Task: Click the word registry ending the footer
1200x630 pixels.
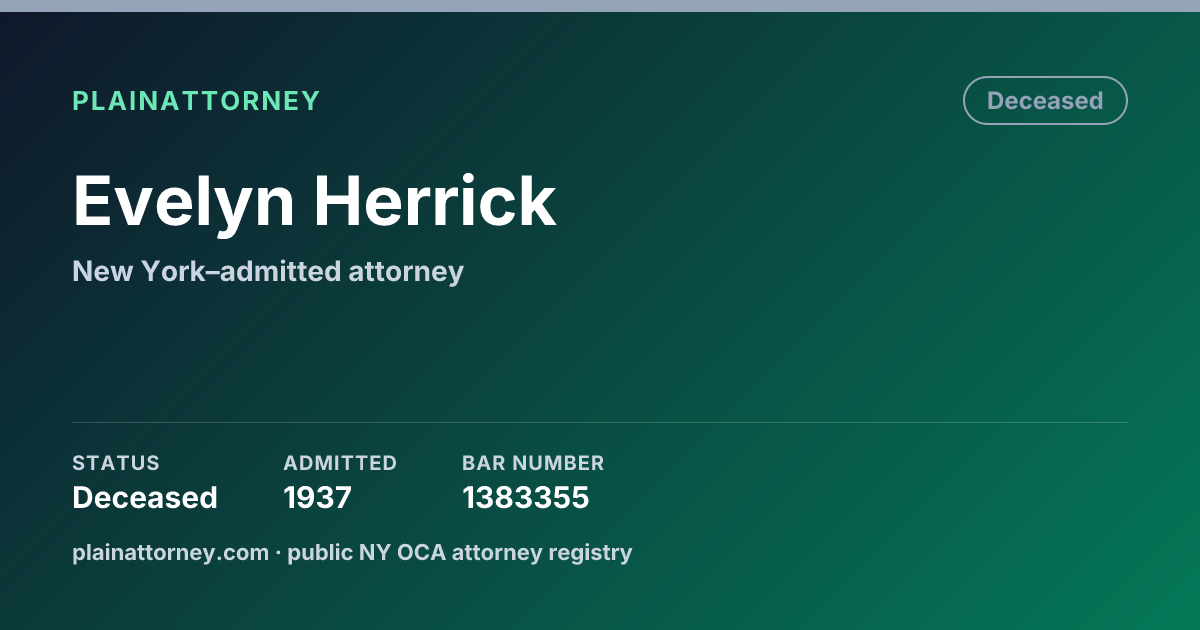Action: (x=595, y=553)
